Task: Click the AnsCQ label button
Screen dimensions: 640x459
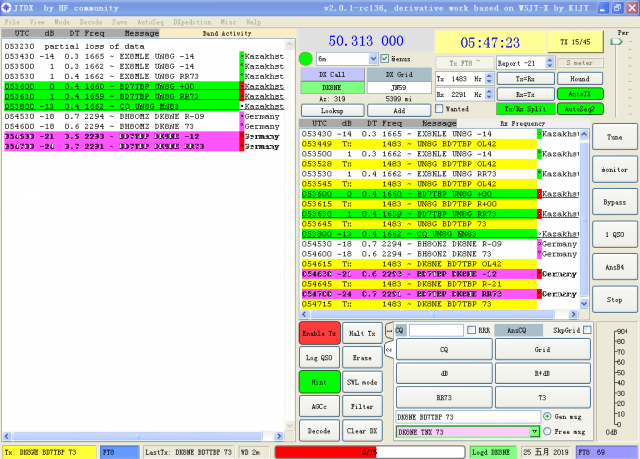Action: tap(518, 330)
